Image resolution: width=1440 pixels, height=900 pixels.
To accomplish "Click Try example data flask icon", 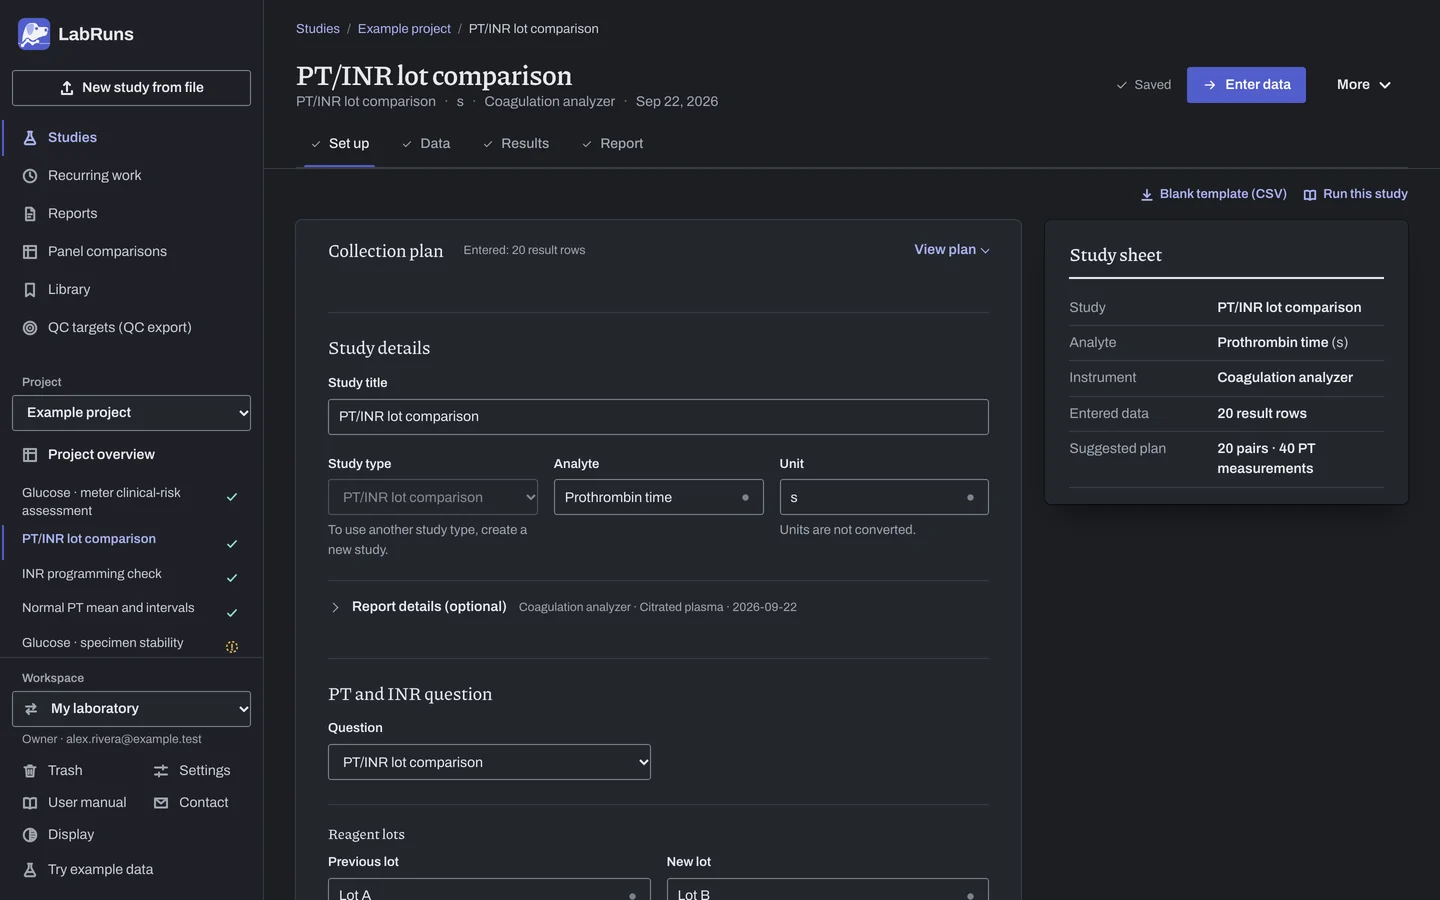I will point(30,870).
